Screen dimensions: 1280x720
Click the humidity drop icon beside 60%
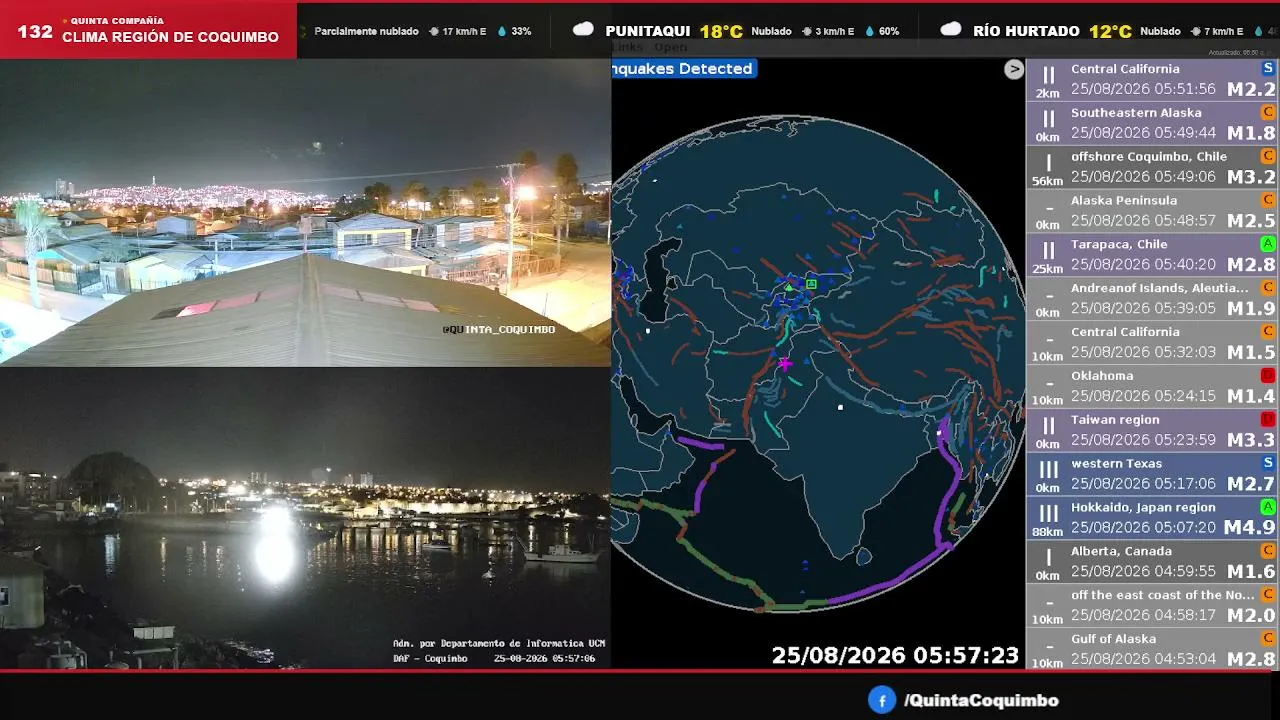click(870, 31)
